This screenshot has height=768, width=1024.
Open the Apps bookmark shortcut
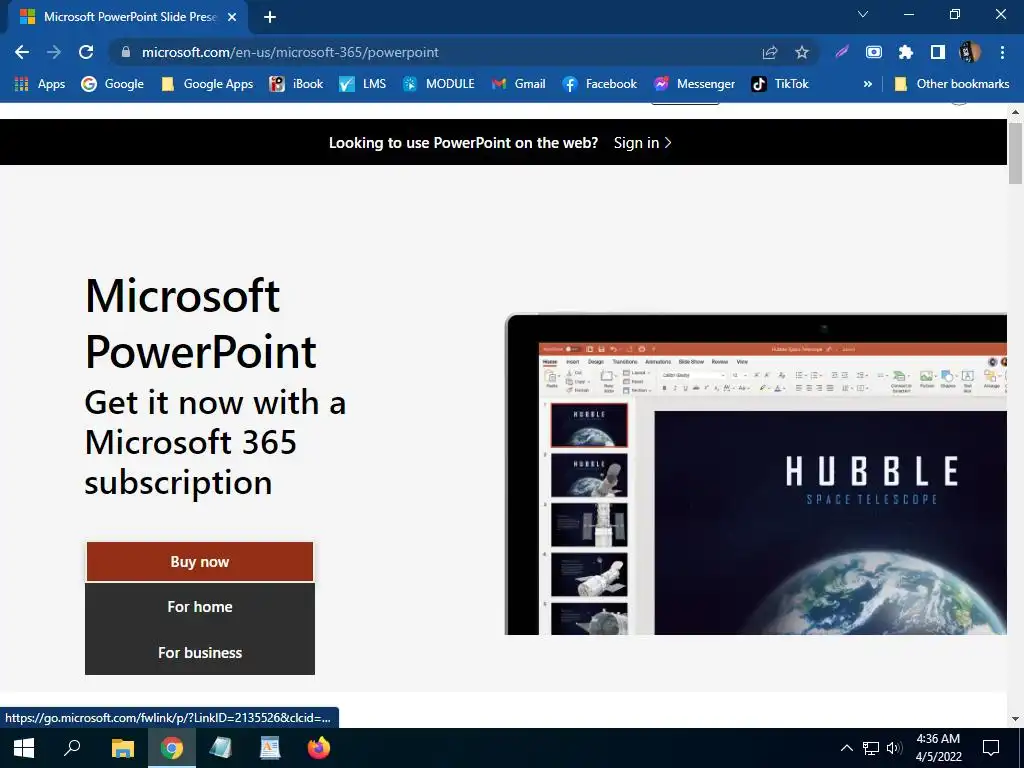pyautogui.click(x=40, y=84)
